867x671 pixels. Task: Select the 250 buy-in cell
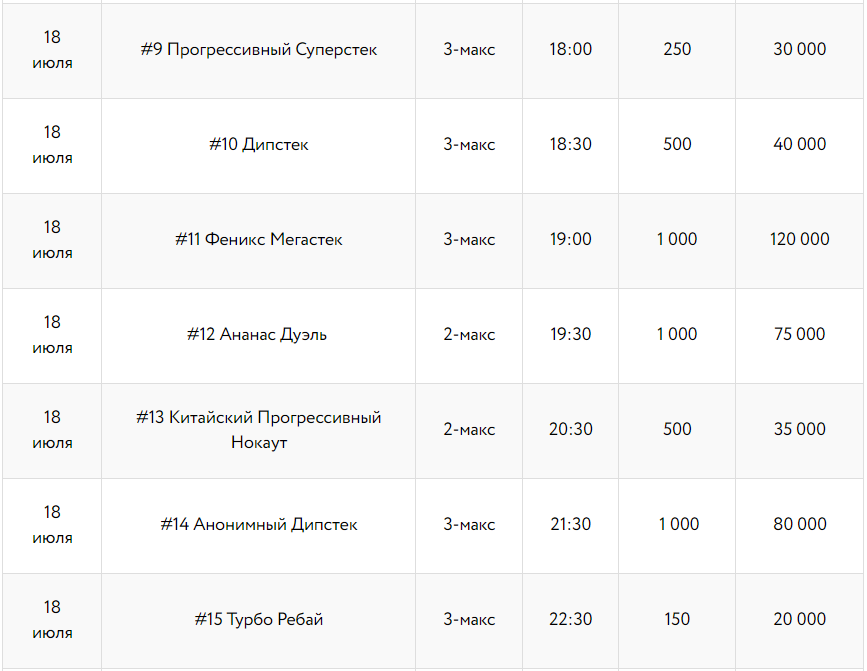click(x=677, y=49)
